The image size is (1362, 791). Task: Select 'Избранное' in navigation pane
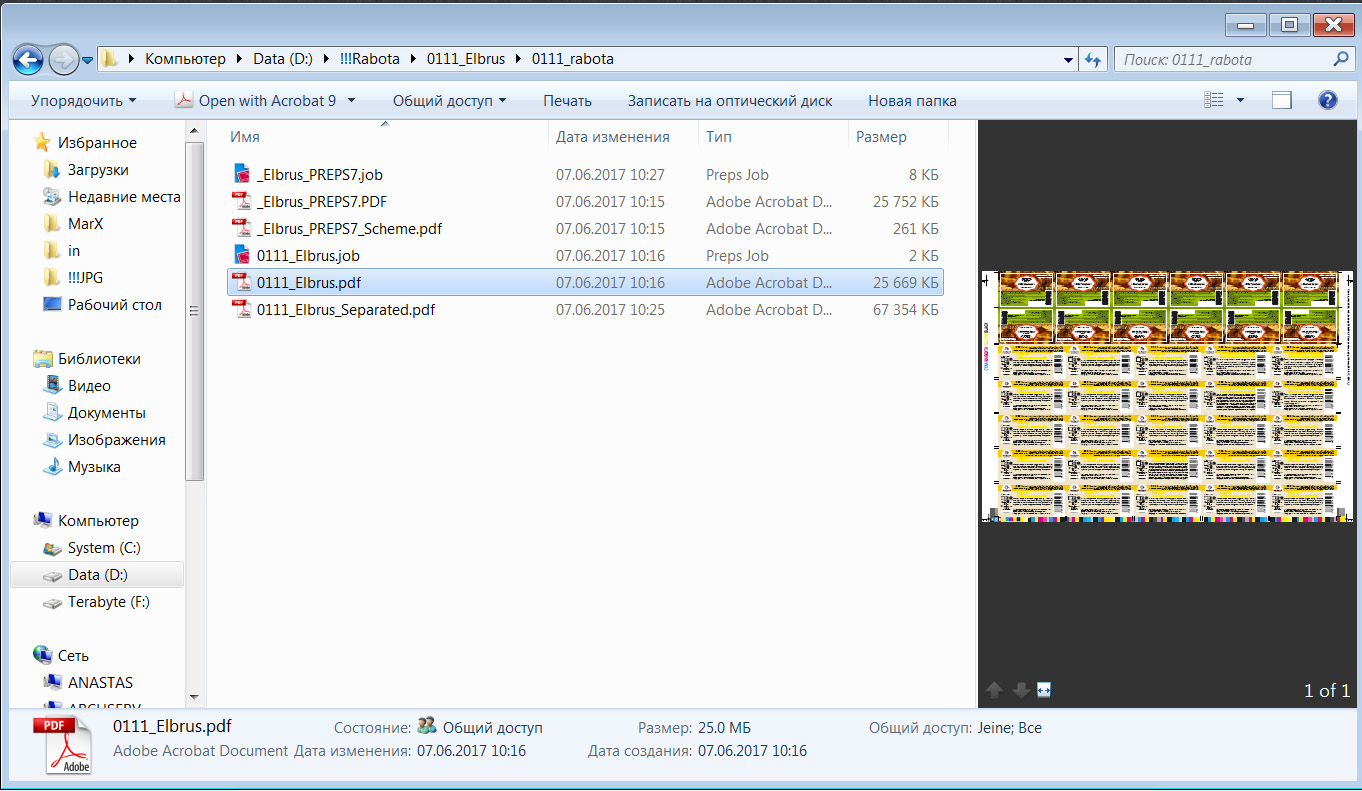[x=97, y=143]
